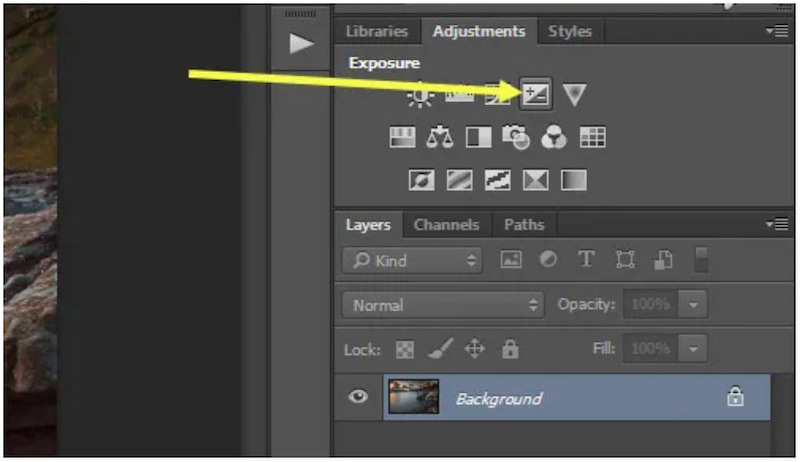
Task: Click the Fill label
Action: pyautogui.click(x=604, y=349)
